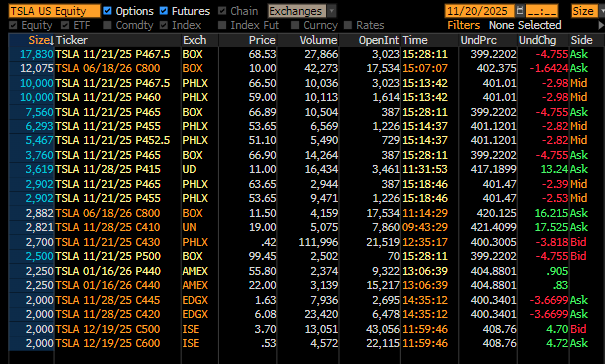Click ticker TSLA 12/19/25 C600
Image resolution: width=605 pixels, height=364 pixels.
click(x=108, y=343)
